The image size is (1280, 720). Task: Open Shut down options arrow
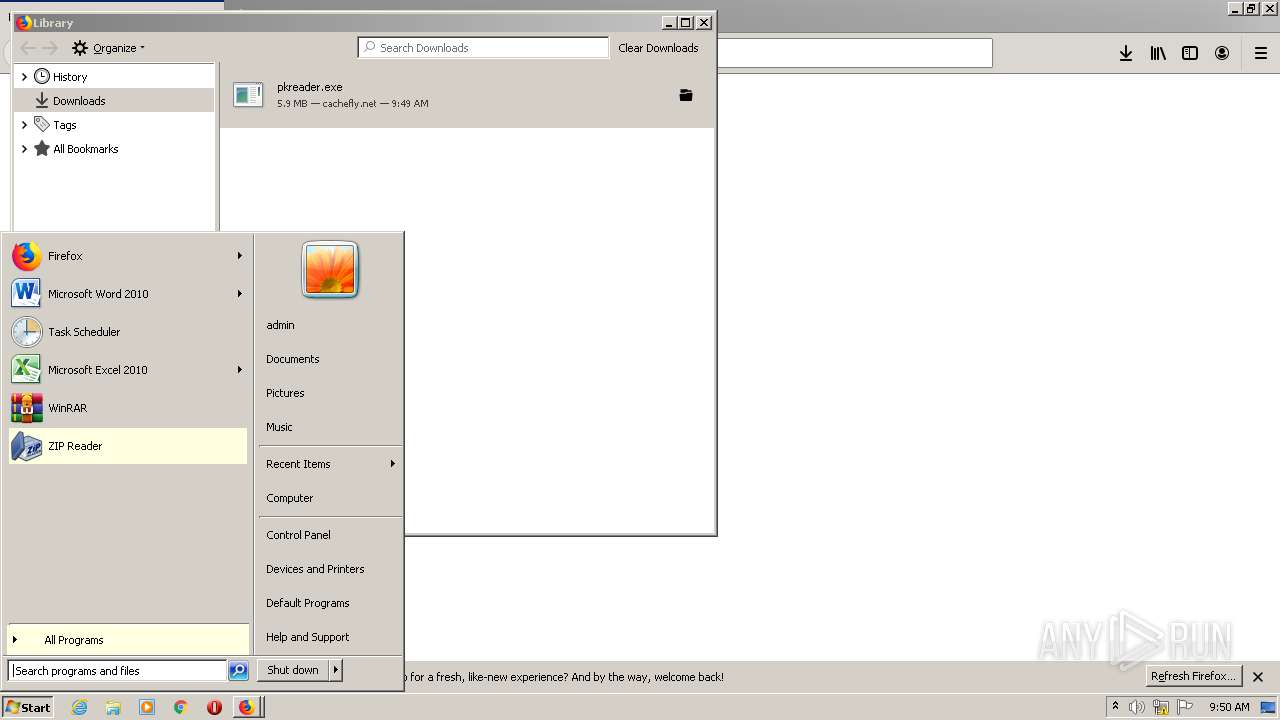click(336, 670)
